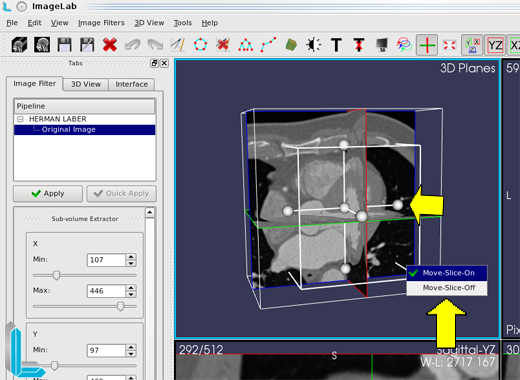Click the undo arrow icon

(132, 45)
